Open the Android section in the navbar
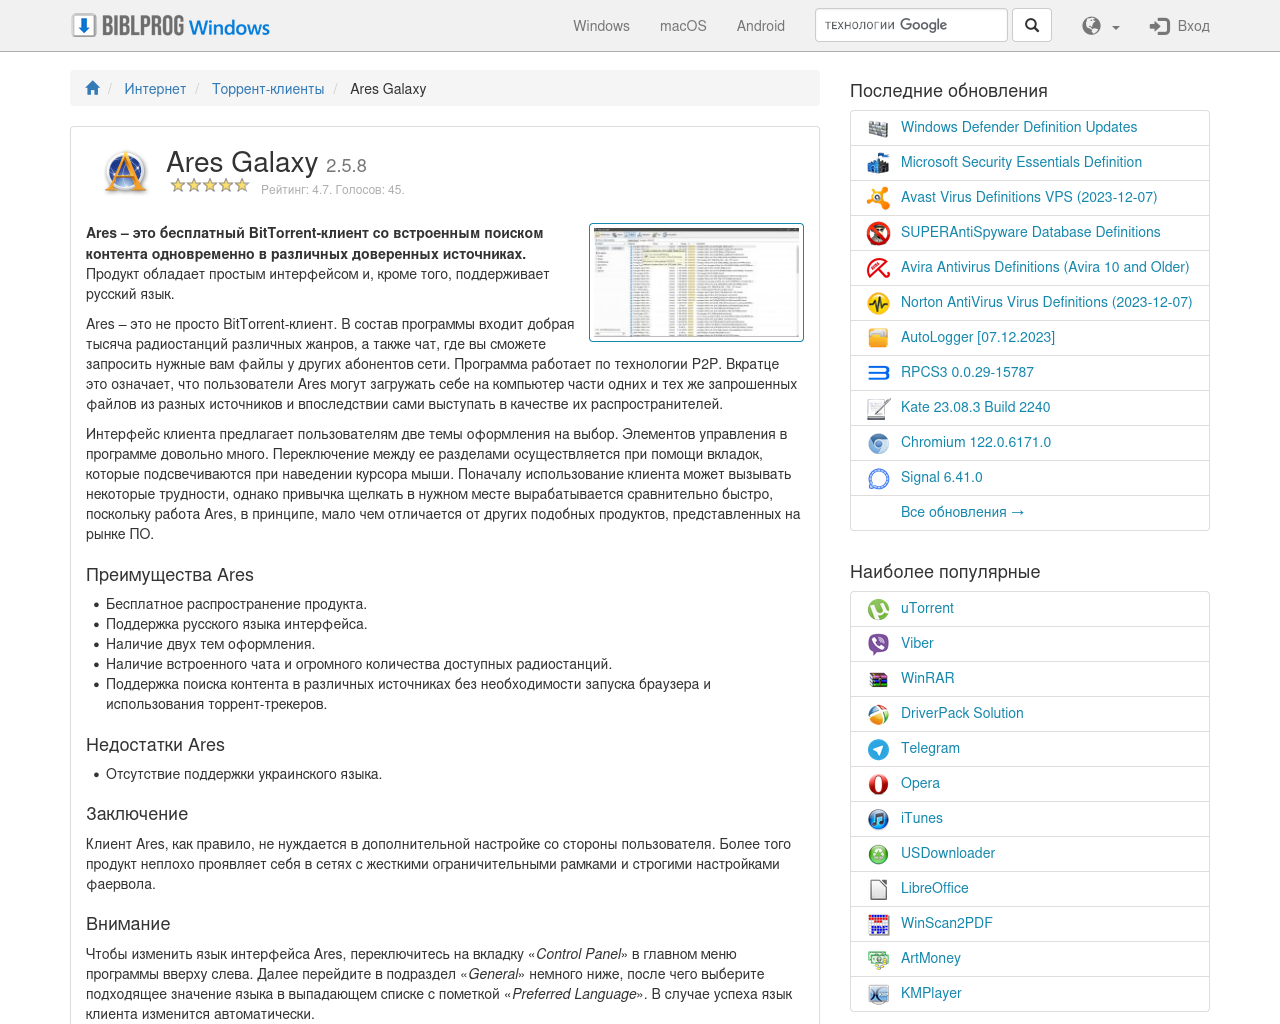Viewport: 1280px width, 1024px height. point(761,26)
